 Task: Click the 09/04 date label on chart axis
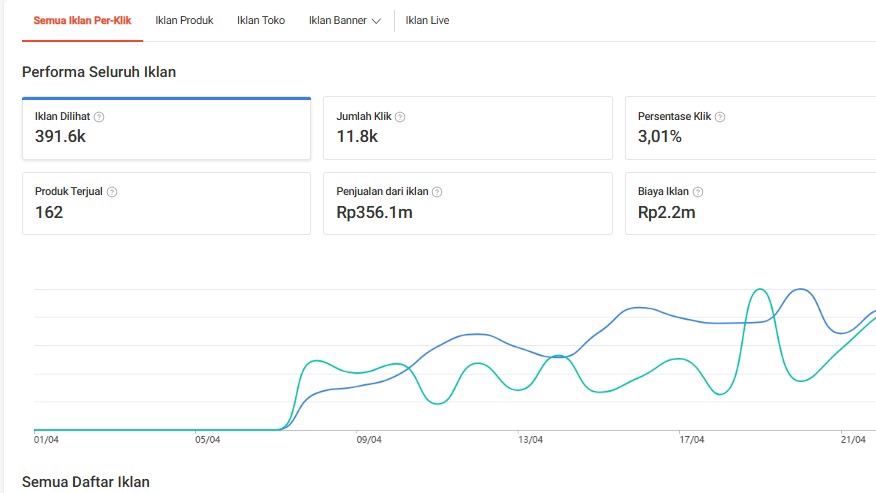[x=369, y=440]
